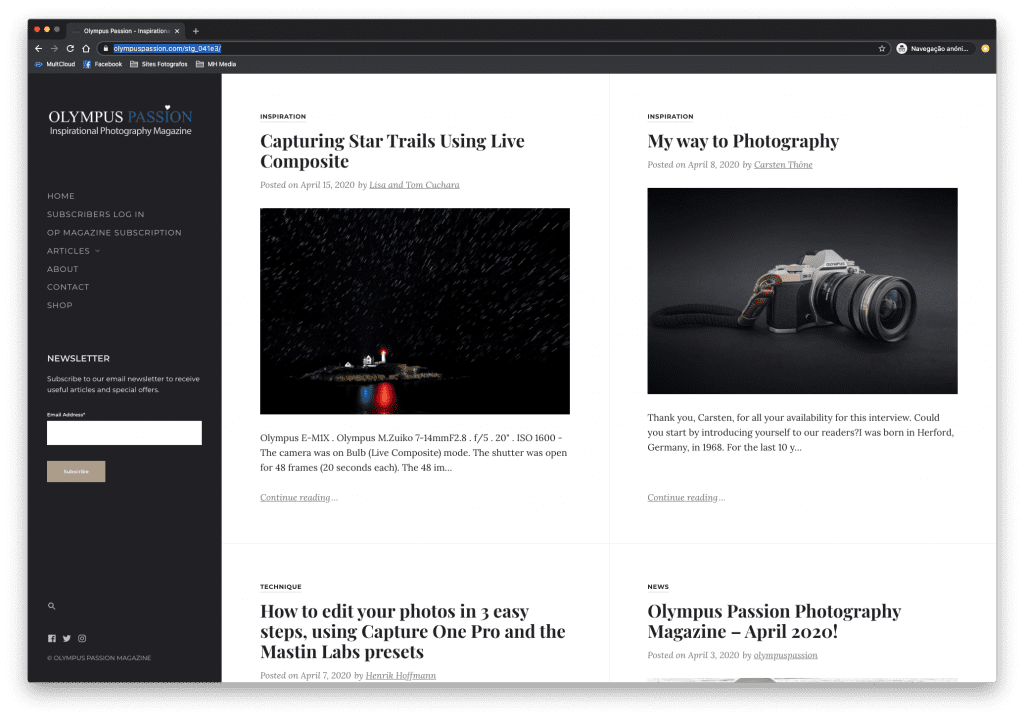This screenshot has height=719, width=1024.
Task: Click the newsletter Email Address field
Action: click(x=124, y=433)
